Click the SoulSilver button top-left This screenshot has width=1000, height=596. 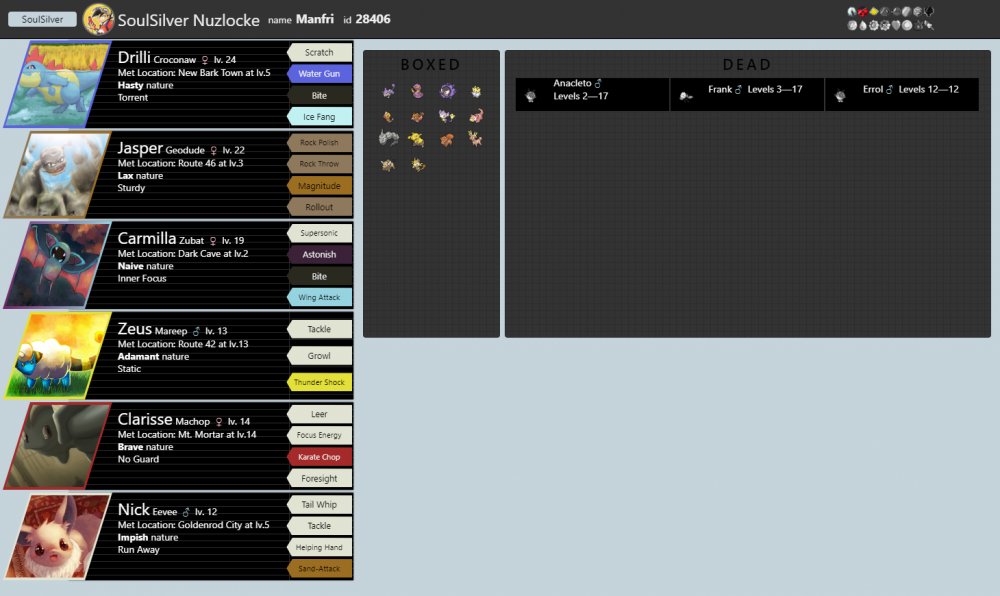click(x=41, y=18)
